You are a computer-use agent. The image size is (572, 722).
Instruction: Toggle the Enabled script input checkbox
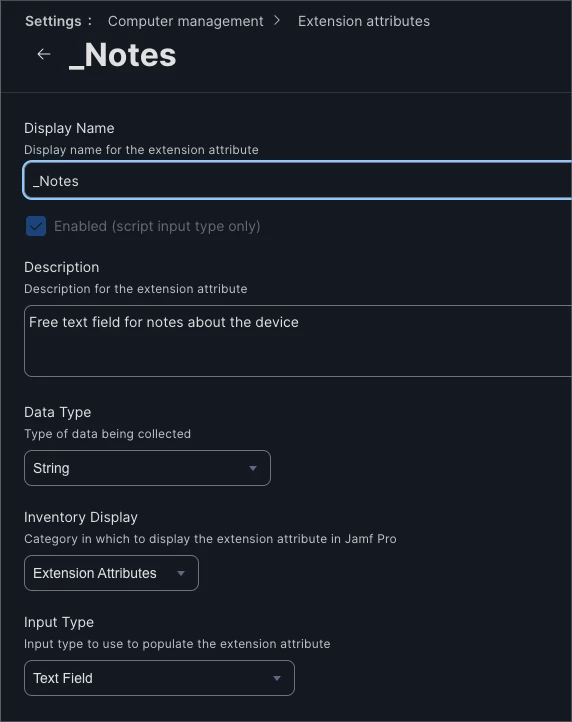[36, 226]
